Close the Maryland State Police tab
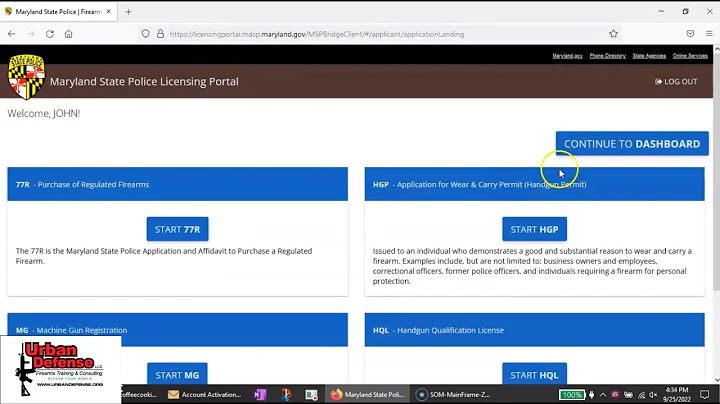720x404 pixels. (108, 11)
